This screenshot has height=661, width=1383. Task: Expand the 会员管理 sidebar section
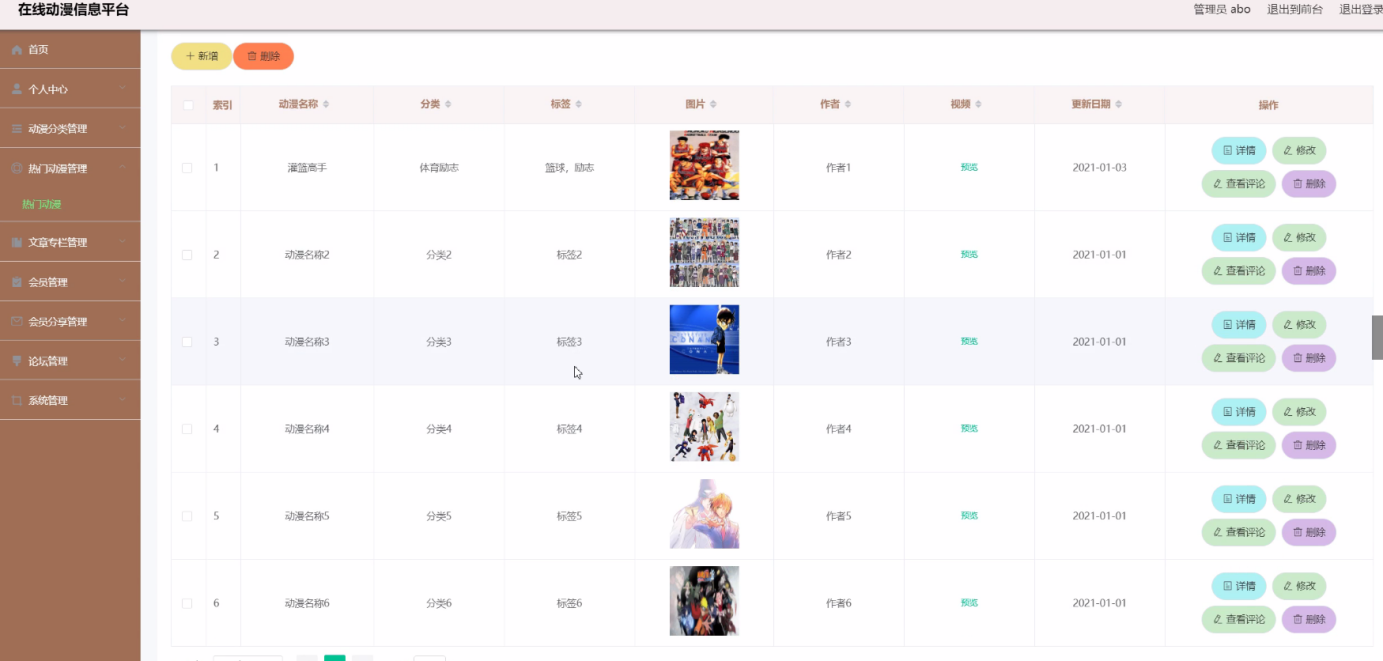pos(70,282)
